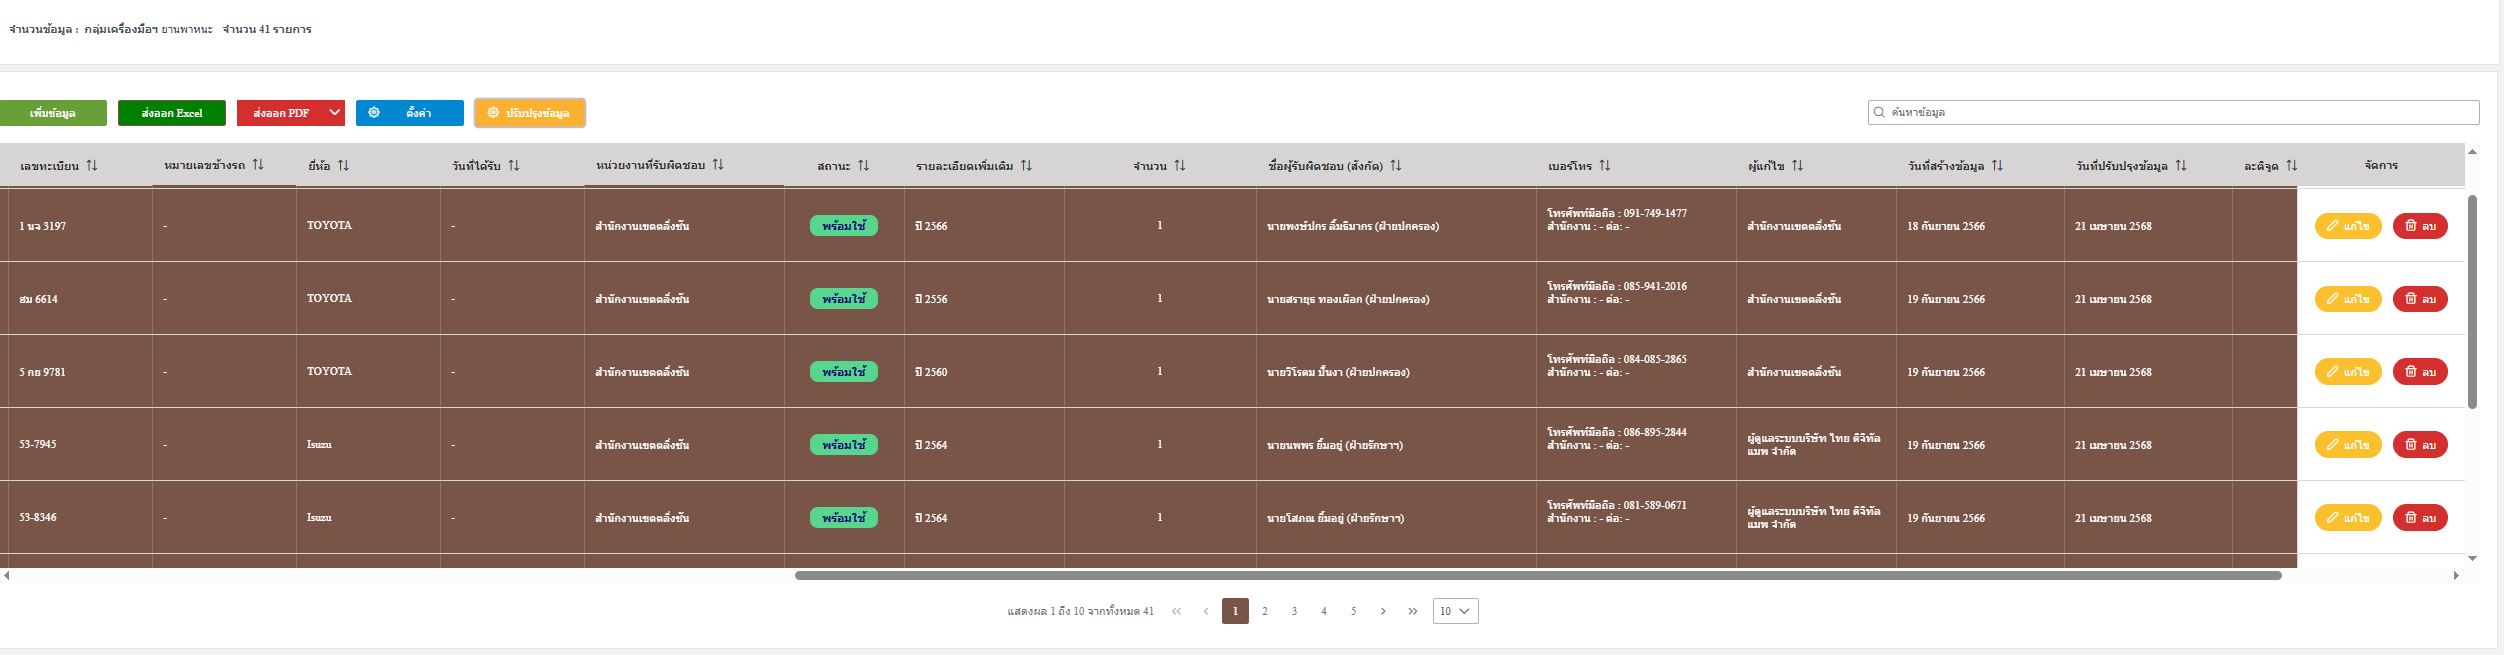Edit the row for plate ฮม 6614
Viewport: 2504px width, 655px height.
click(2348, 299)
